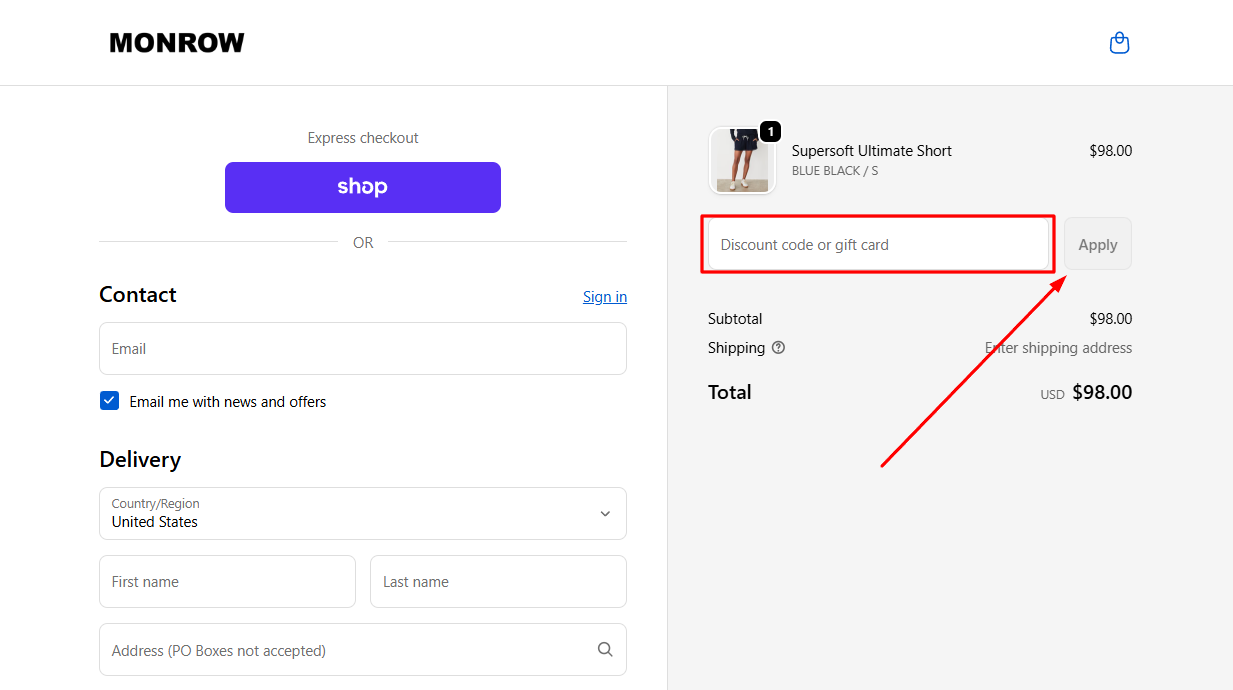The height and width of the screenshot is (690, 1233).
Task: Click the Email input field
Action: (x=363, y=349)
